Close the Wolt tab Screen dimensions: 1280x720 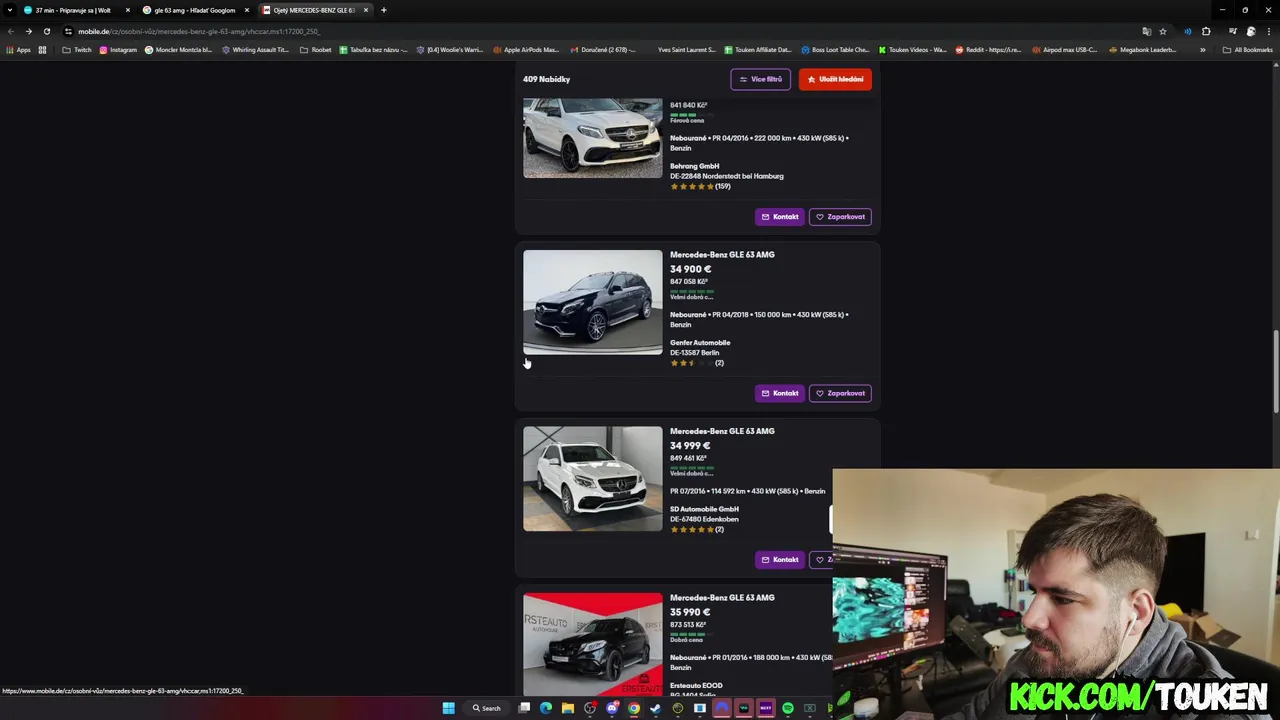(128, 10)
